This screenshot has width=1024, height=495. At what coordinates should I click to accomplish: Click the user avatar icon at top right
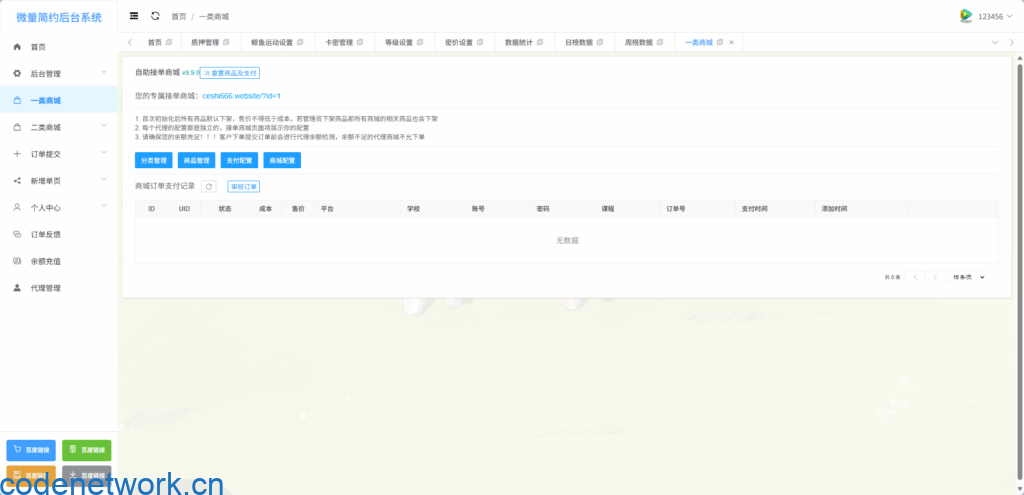coord(965,16)
